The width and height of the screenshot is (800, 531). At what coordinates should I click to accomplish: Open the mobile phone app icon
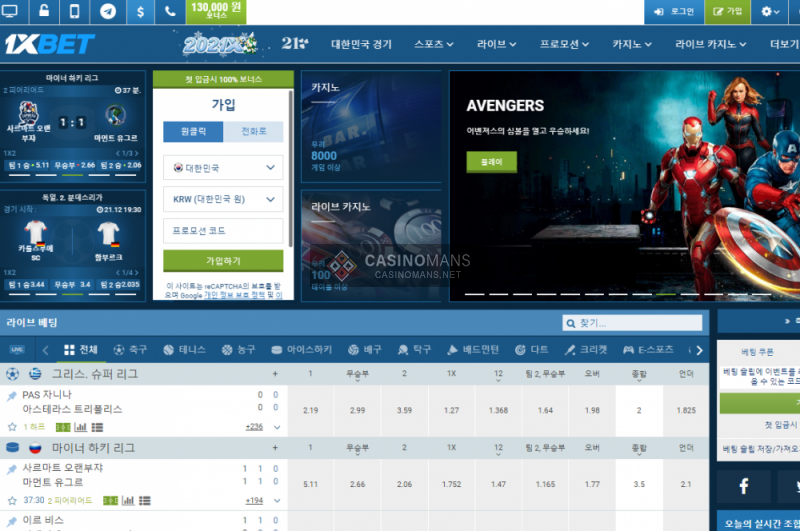click(75, 11)
